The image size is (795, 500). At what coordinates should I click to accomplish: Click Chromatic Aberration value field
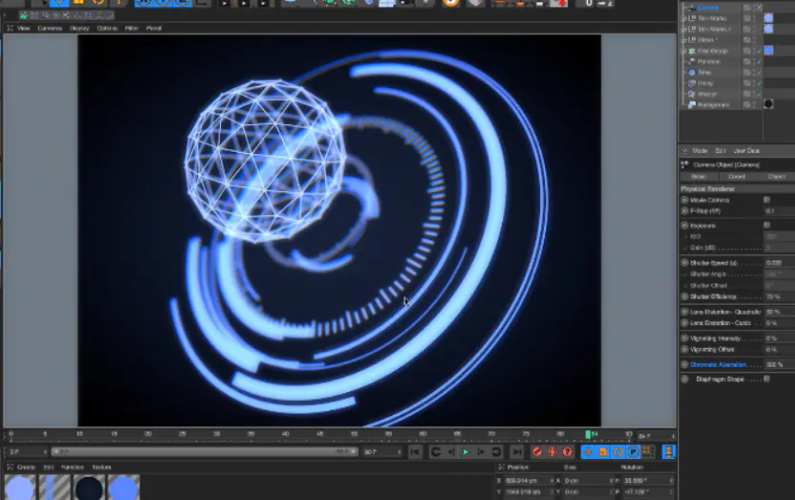pos(779,364)
